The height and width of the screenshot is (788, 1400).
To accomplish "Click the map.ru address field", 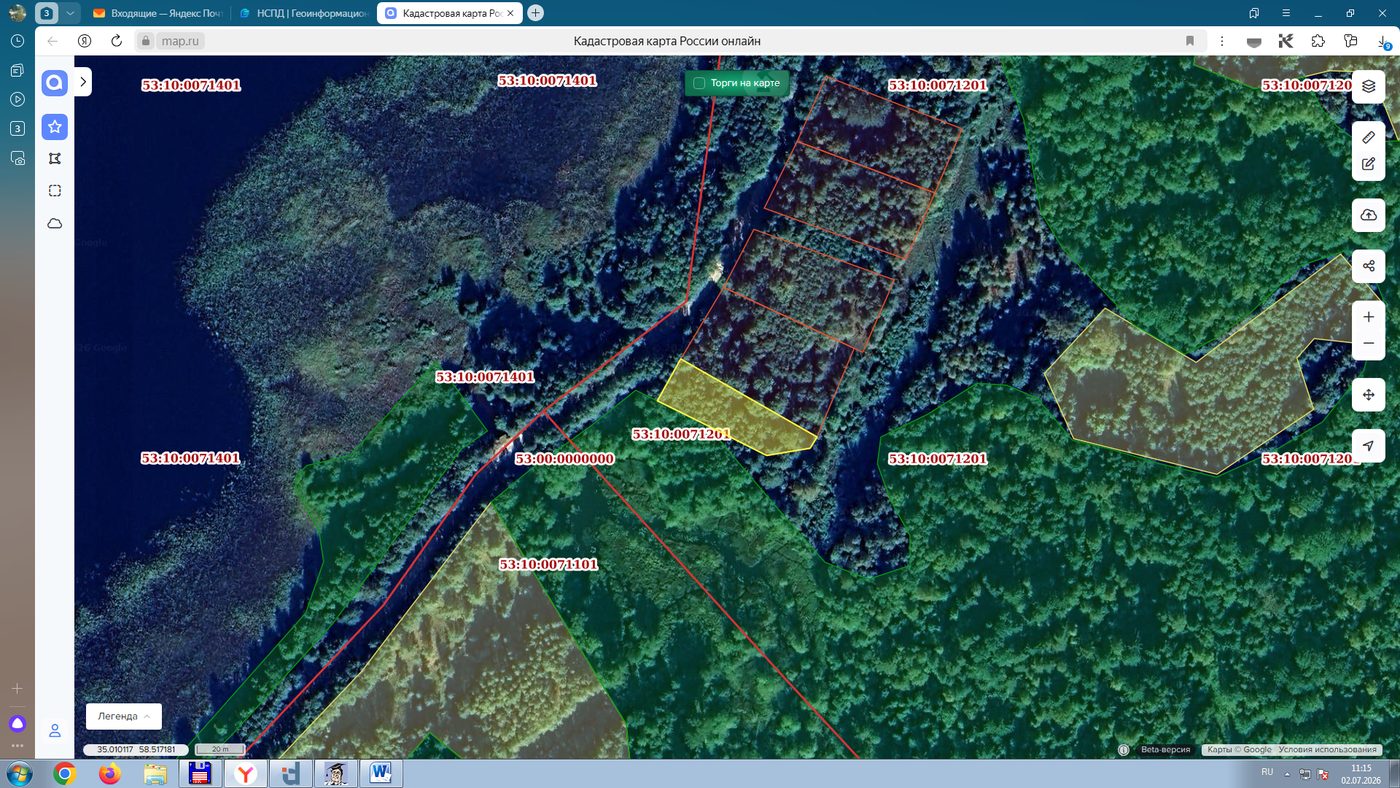I will point(181,41).
